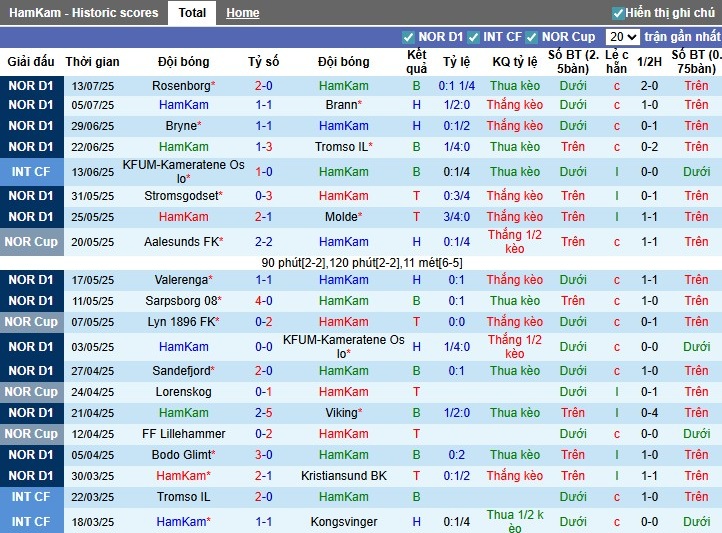722x533 pixels.
Task: Click the 1/2H column header
Action: (x=649, y=62)
